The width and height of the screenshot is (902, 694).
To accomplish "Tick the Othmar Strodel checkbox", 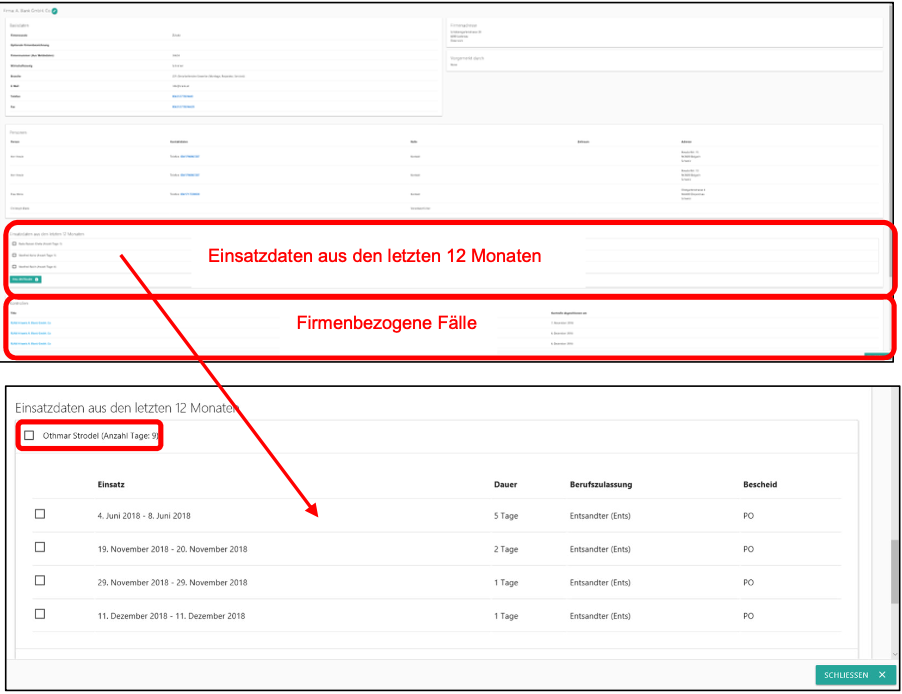I will tap(29, 436).
